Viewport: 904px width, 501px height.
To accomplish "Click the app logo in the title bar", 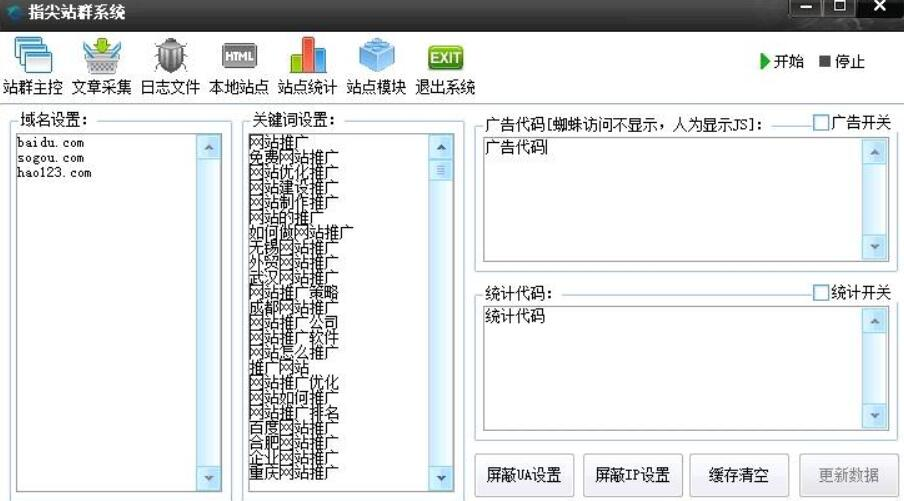I will (14, 12).
